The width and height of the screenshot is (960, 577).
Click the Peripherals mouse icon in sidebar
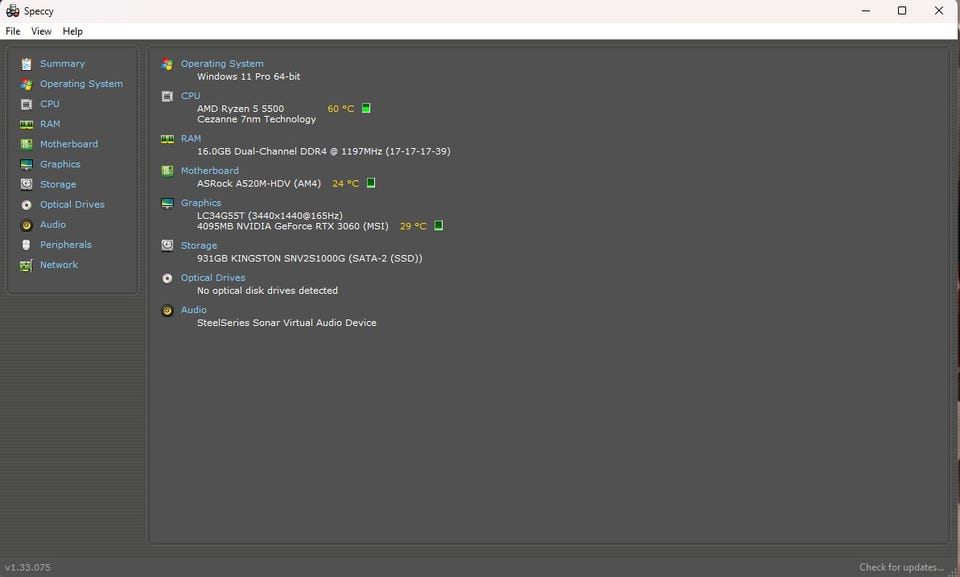(x=26, y=245)
